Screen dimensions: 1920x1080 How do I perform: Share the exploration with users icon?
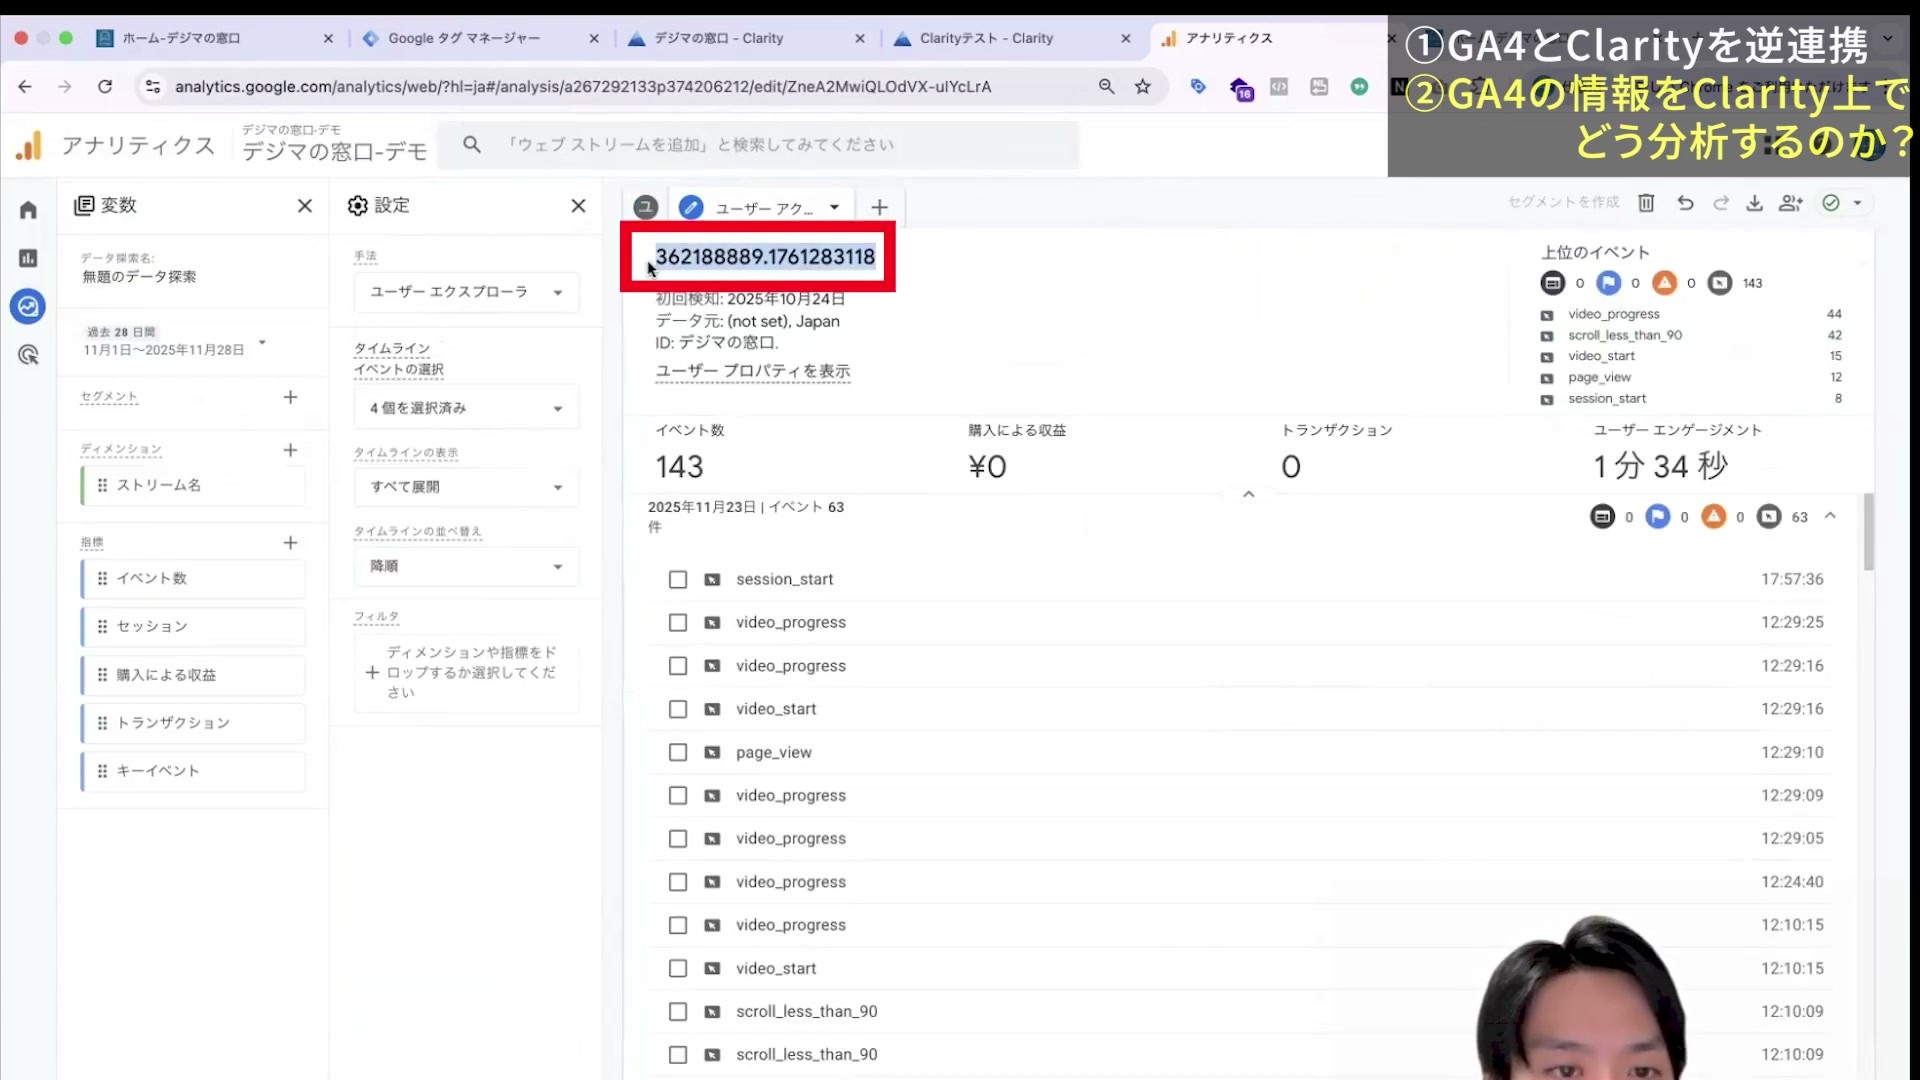1790,203
